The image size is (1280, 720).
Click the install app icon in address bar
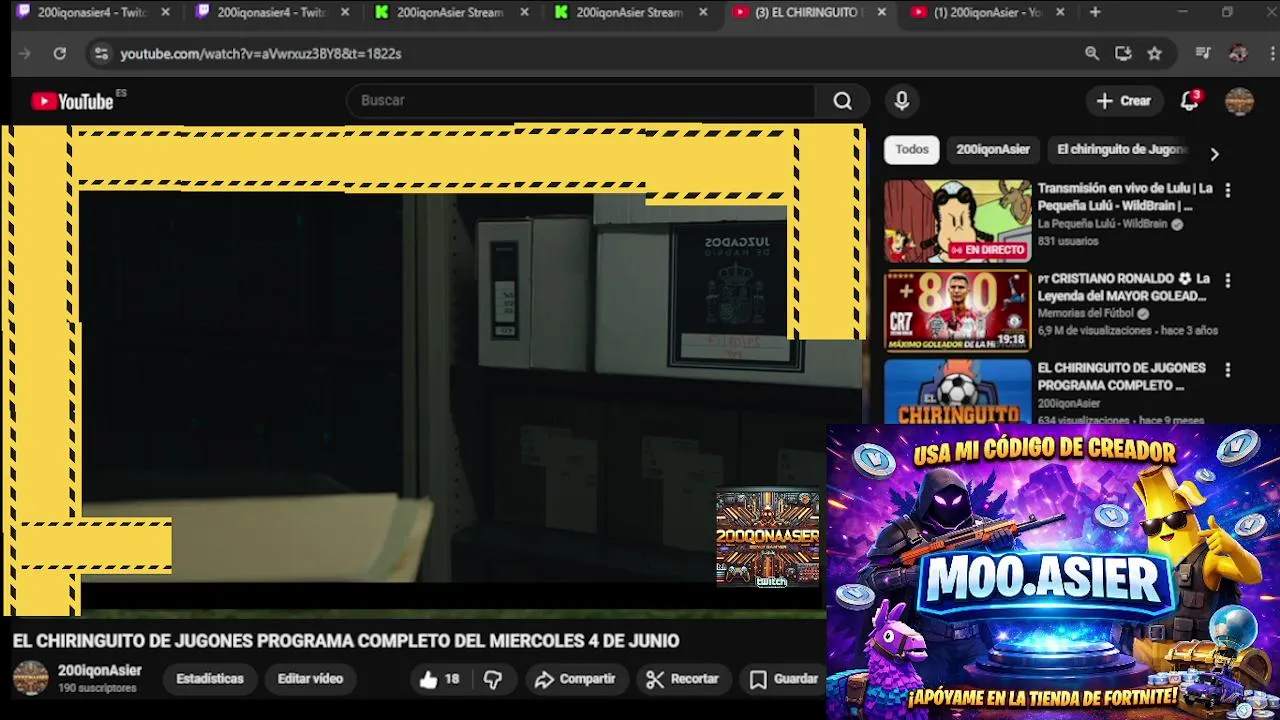[1123, 54]
